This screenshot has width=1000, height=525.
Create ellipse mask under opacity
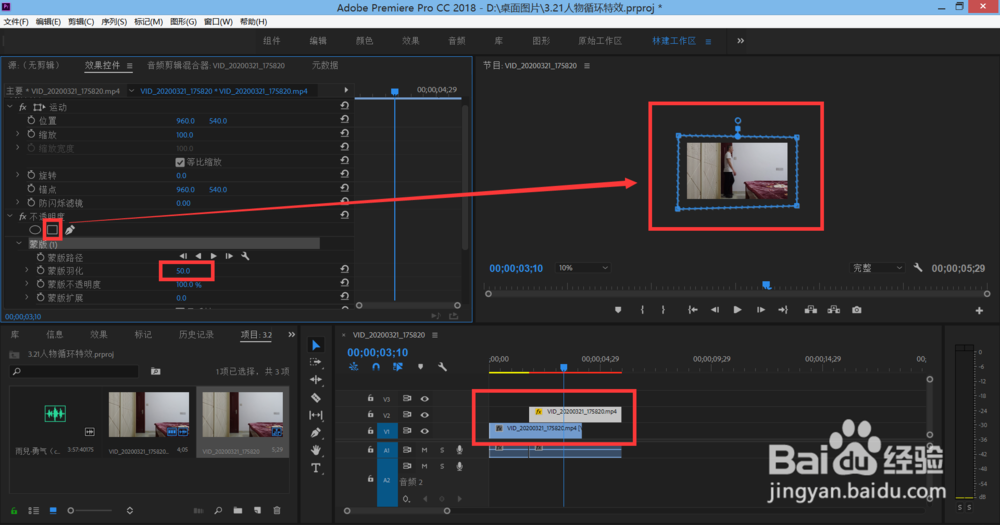pos(35,230)
